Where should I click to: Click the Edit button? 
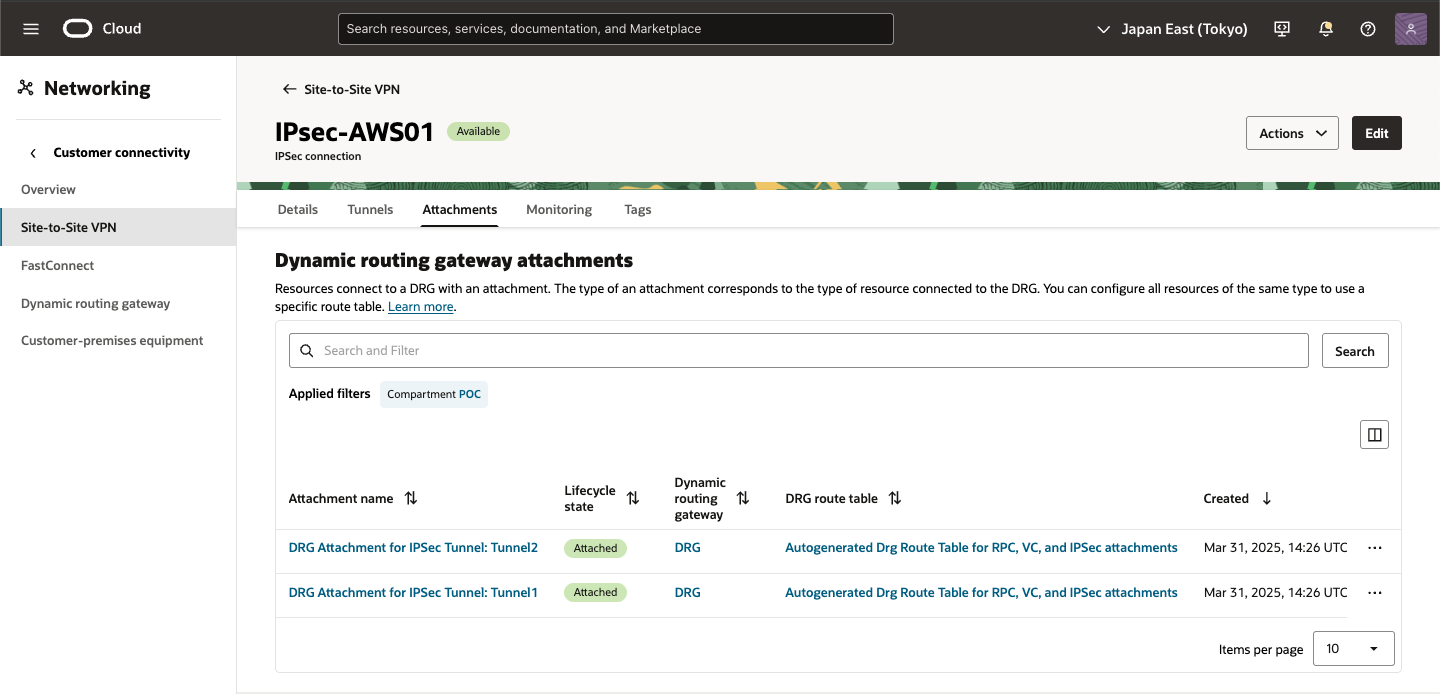click(x=1377, y=133)
